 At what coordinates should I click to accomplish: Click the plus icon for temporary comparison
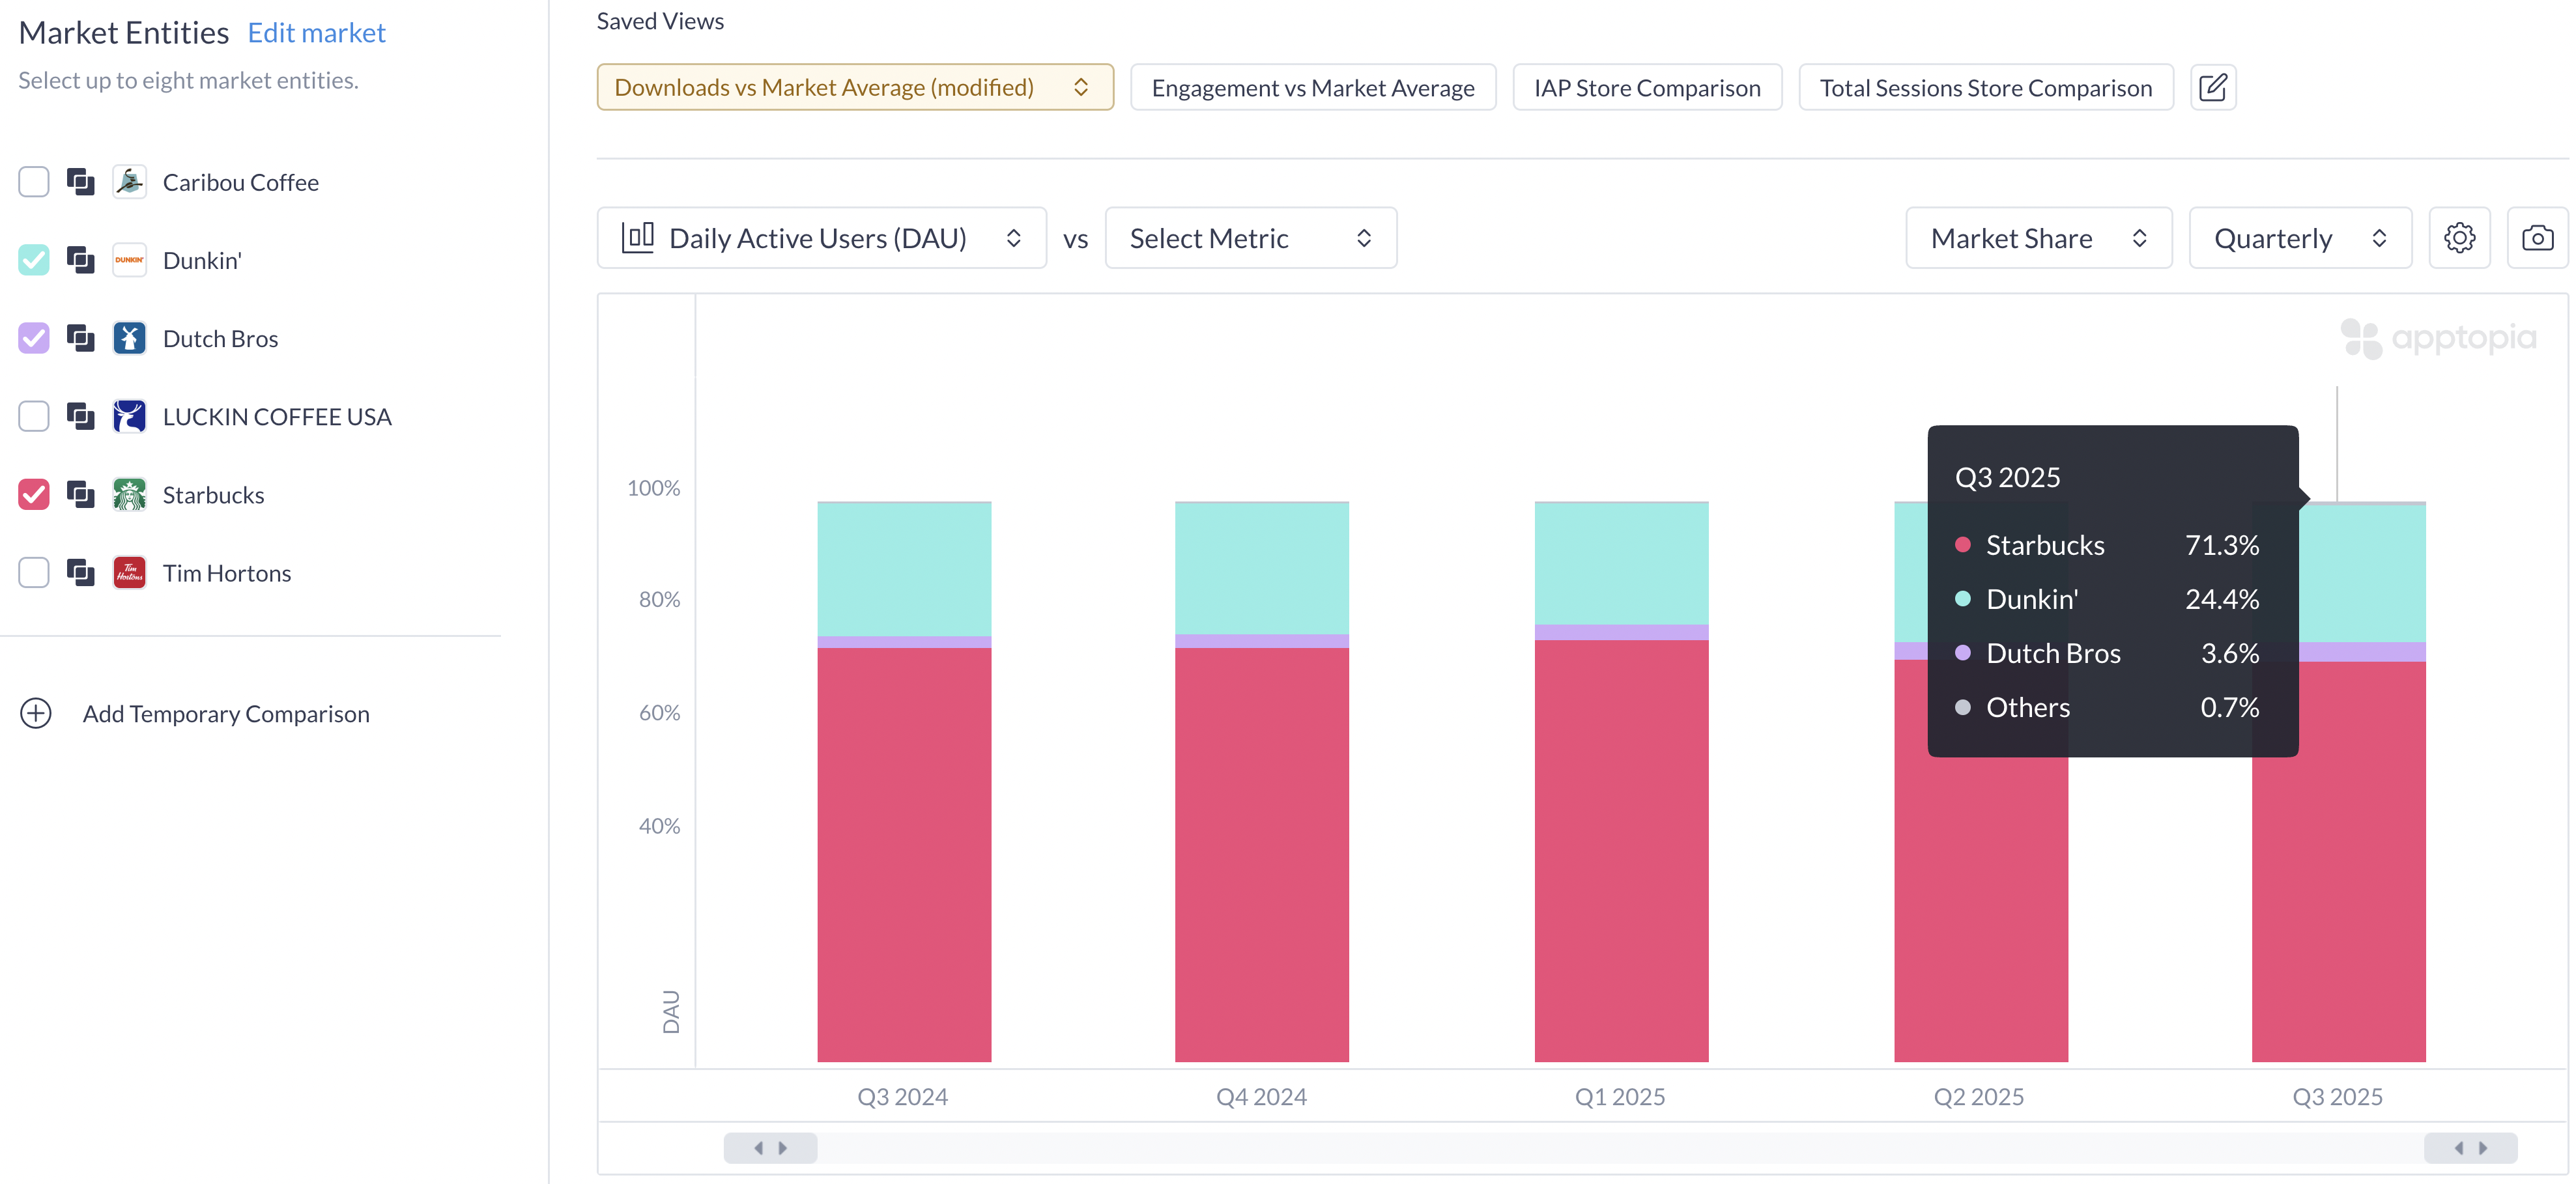[36, 713]
